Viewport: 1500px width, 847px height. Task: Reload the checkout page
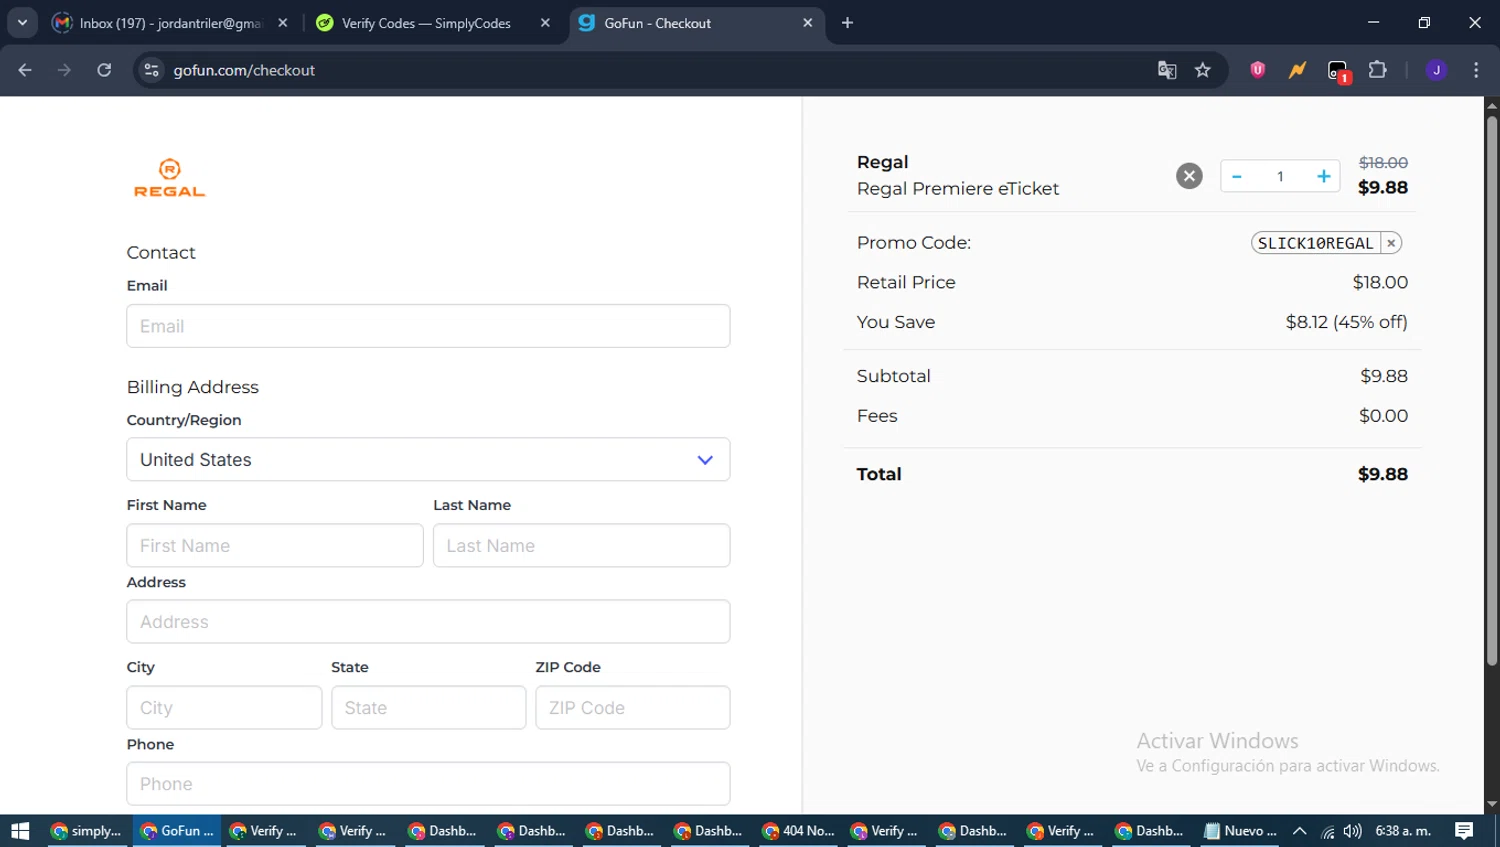104,70
